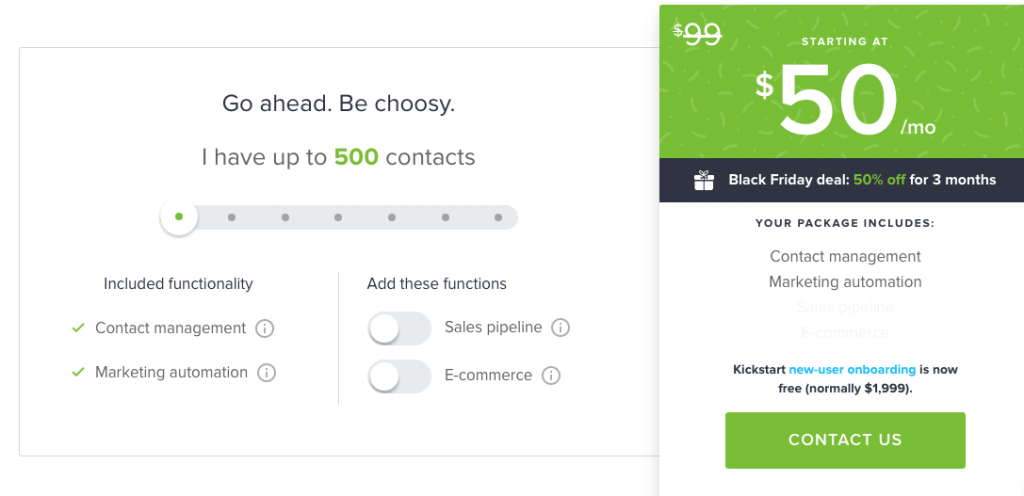Open the E-commerce info icon

pyautogui.click(x=551, y=376)
